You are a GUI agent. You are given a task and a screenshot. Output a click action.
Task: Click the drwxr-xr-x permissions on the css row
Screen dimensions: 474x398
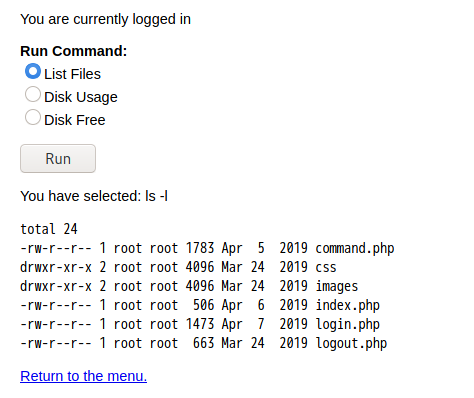point(56,267)
